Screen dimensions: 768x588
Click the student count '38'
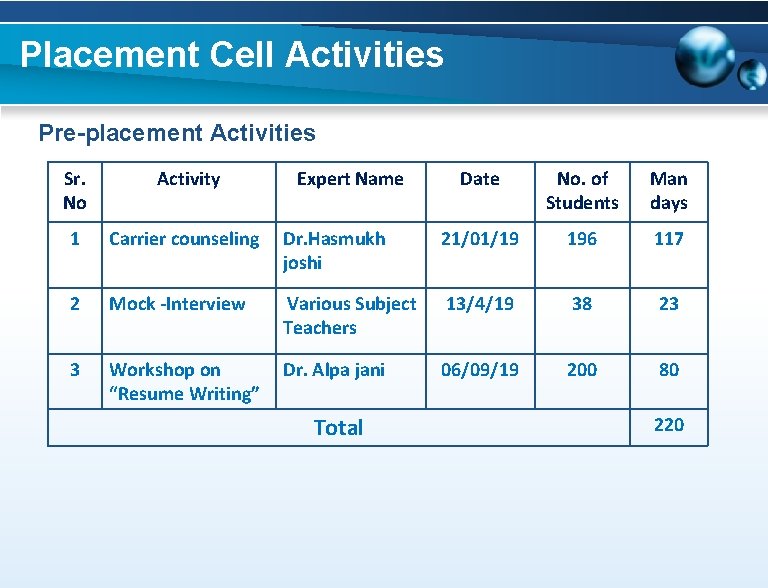582,304
